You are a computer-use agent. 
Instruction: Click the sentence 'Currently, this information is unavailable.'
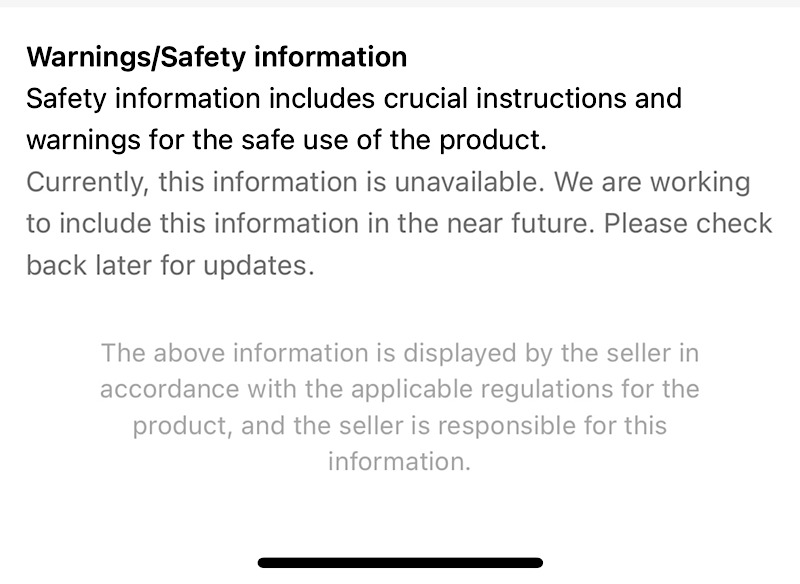[x=286, y=182]
